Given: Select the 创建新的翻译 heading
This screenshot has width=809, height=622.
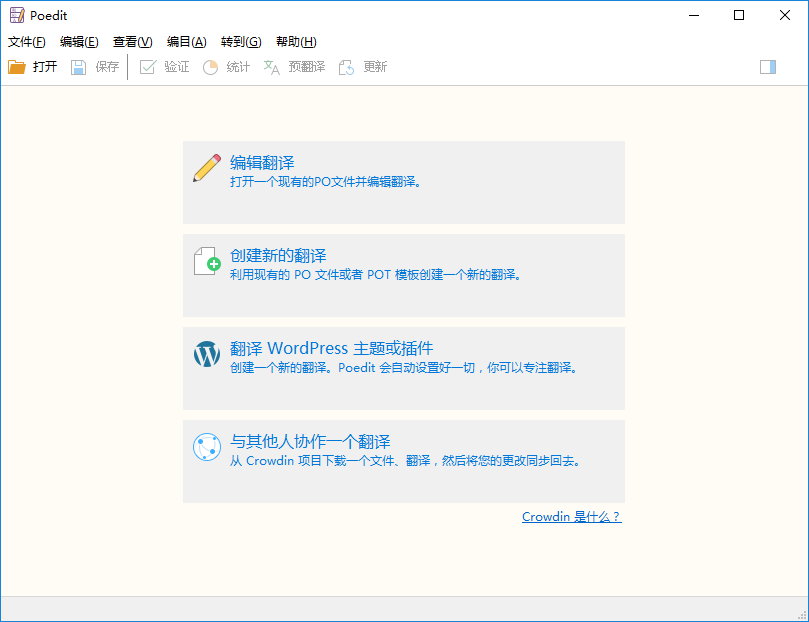Looking at the screenshot, I should click(278, 256).
